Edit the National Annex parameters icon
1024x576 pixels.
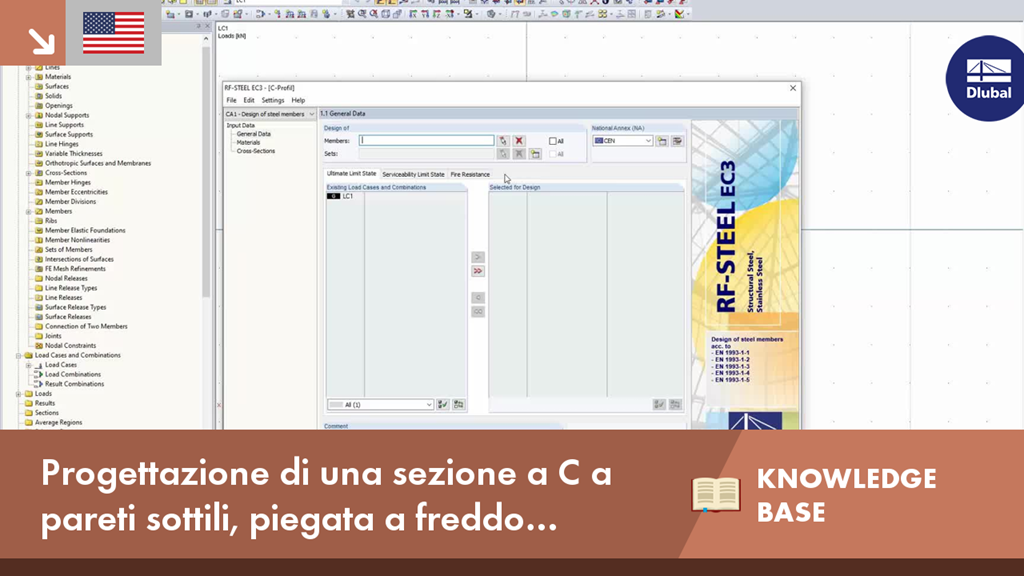tap(677, 141)
